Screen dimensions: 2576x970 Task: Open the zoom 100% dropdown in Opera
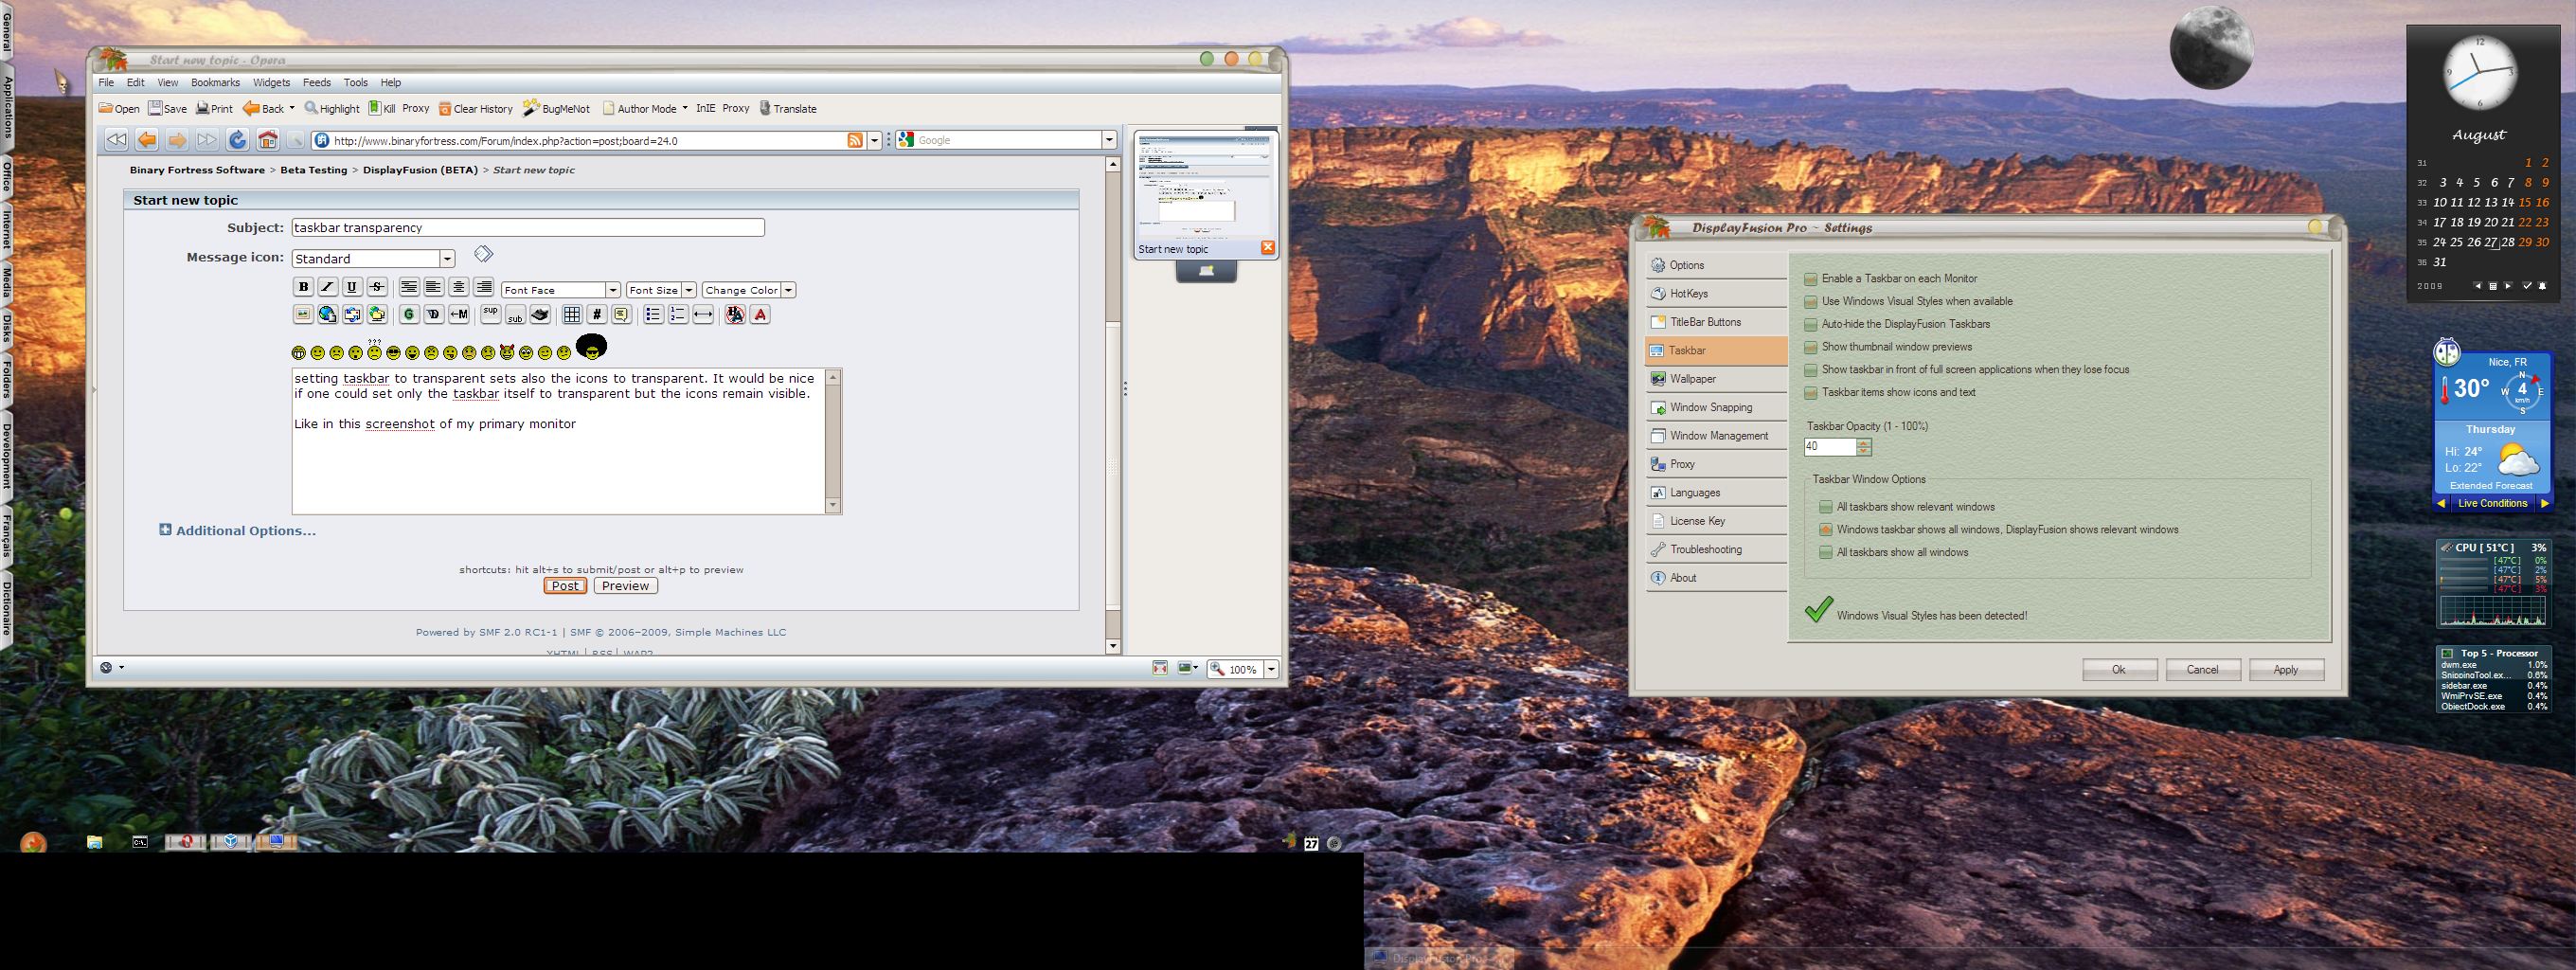point(1272,669)
